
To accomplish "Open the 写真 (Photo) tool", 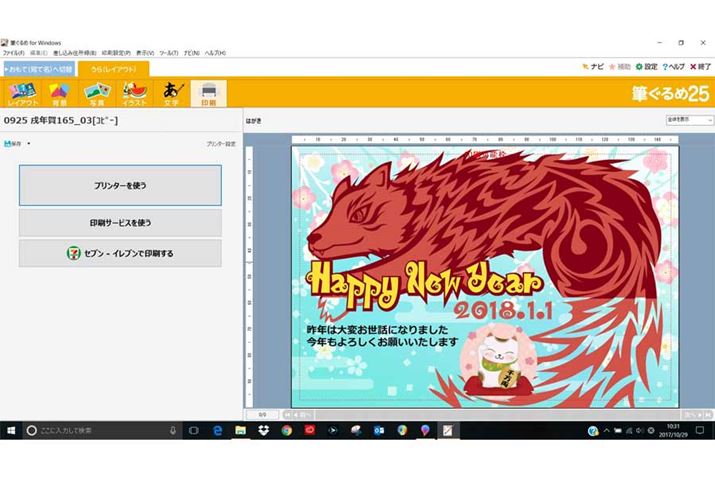I will (x=97, y=93).
